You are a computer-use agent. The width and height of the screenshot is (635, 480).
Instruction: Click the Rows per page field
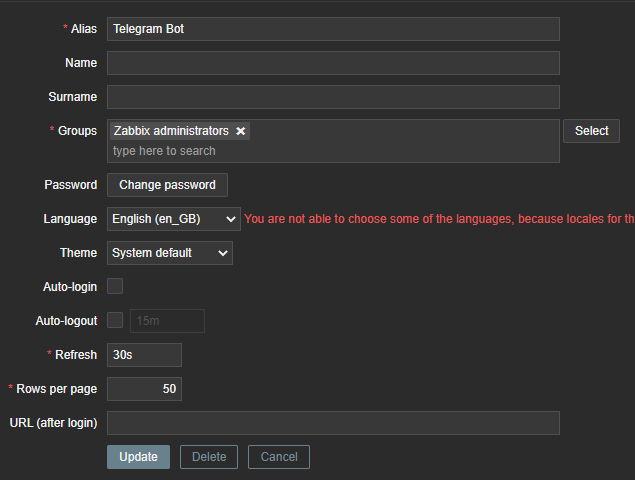(144, 389)
